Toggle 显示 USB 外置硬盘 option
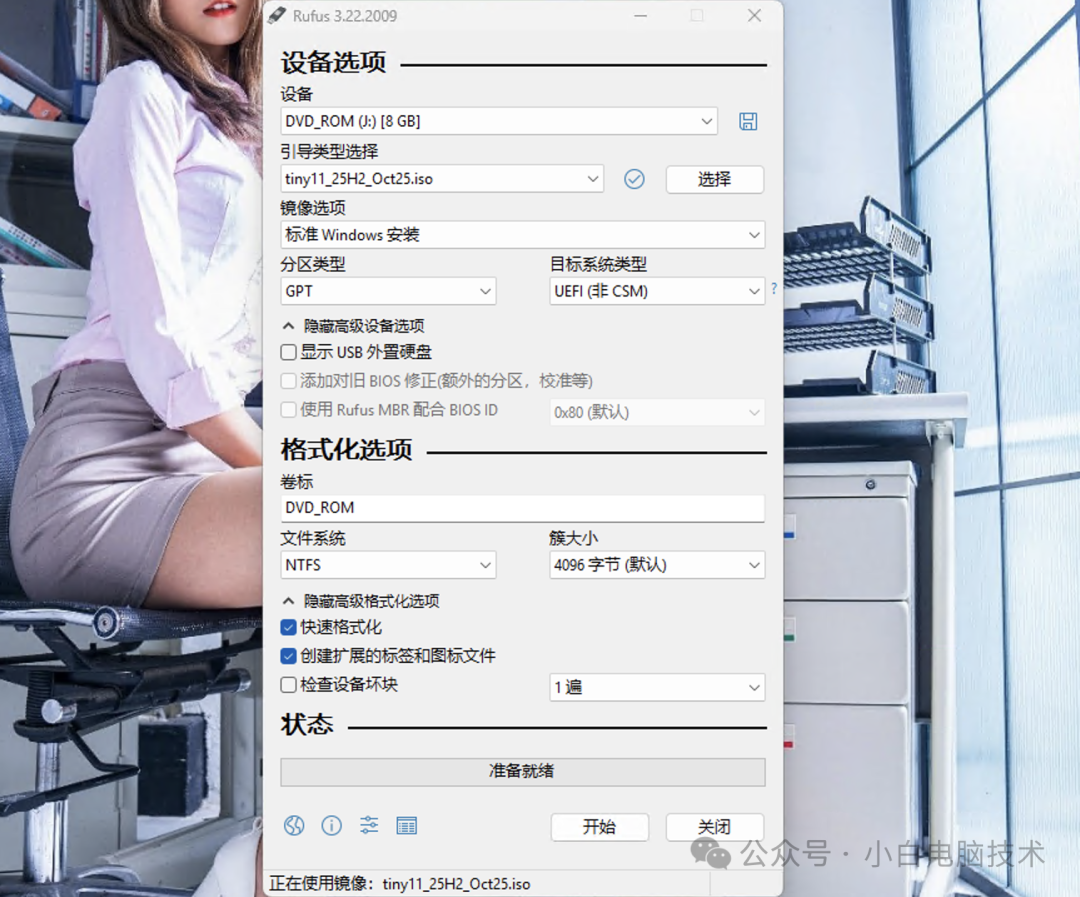This screenshot has height=897, width=1080. click(x=287, y=352)
